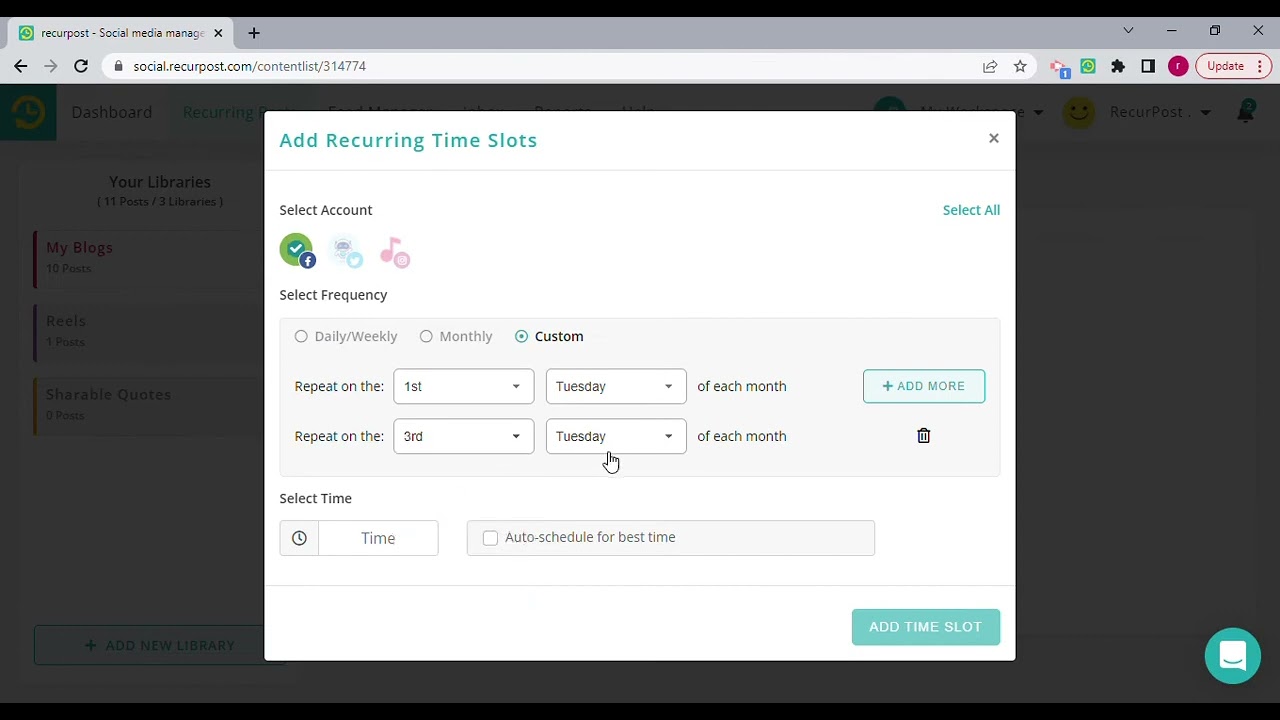
Task: Select the Instagram music-note account avatar
Action: pos(394,251)
